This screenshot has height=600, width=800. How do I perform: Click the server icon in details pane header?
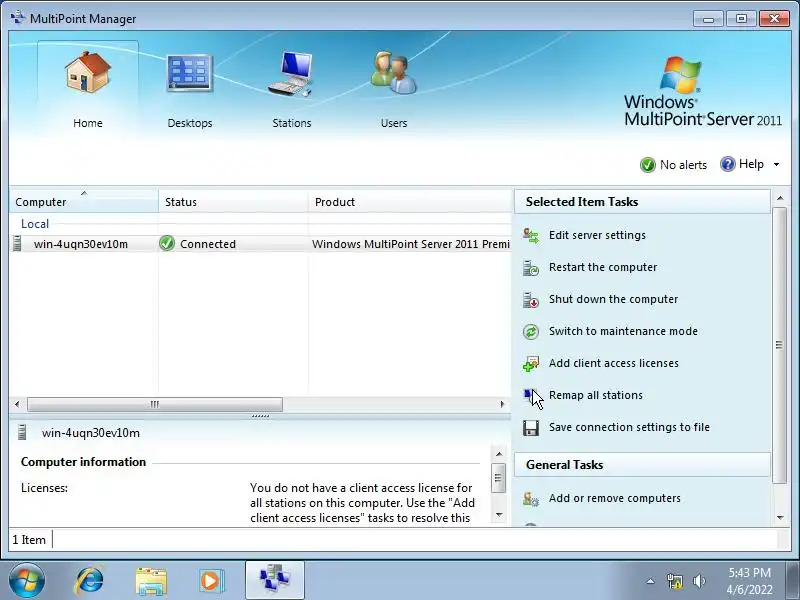pos(22,433)
